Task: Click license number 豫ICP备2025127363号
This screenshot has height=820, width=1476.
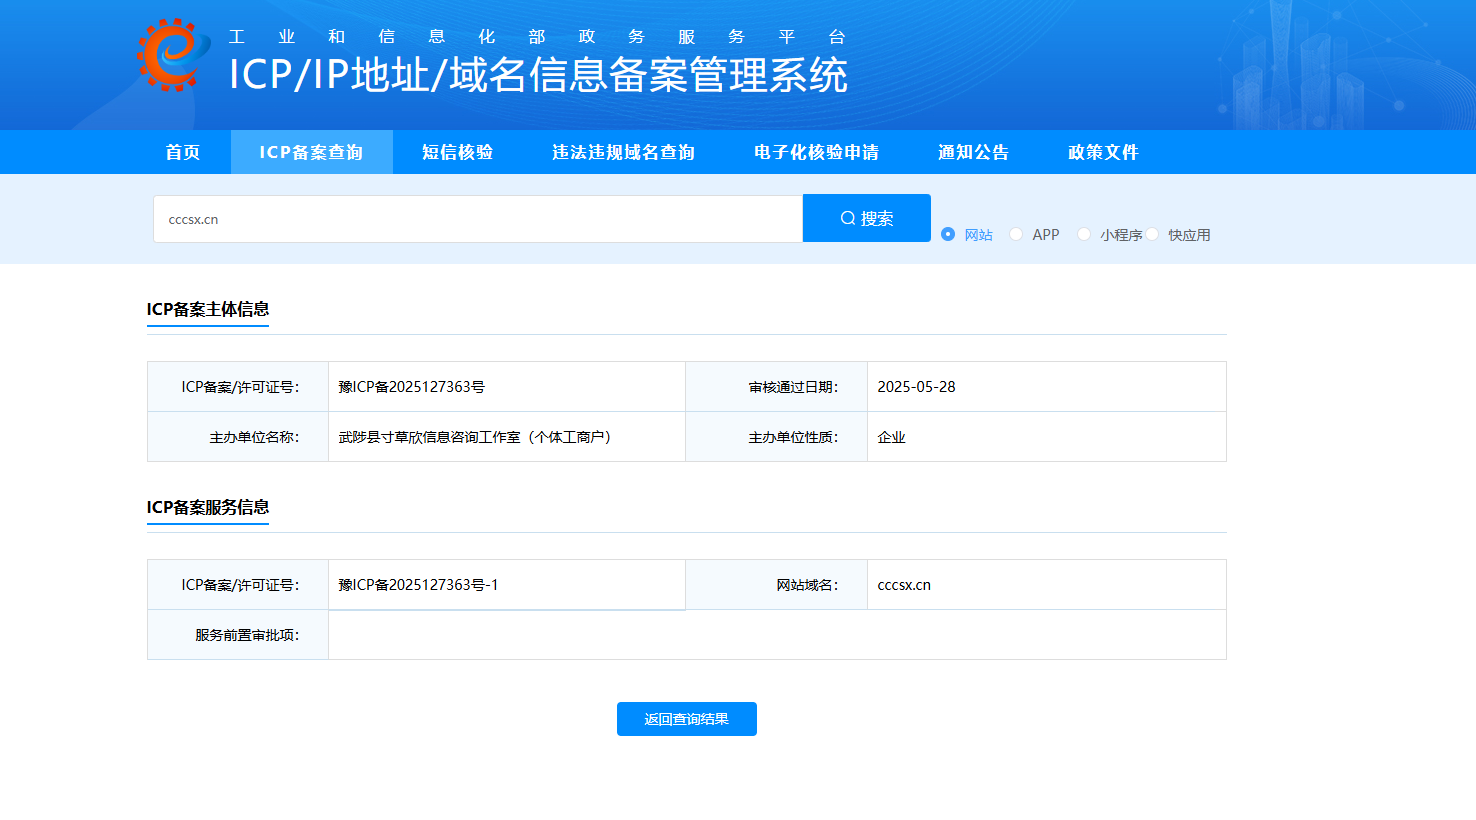Action: pyautogui.click(x=412, y=387)
